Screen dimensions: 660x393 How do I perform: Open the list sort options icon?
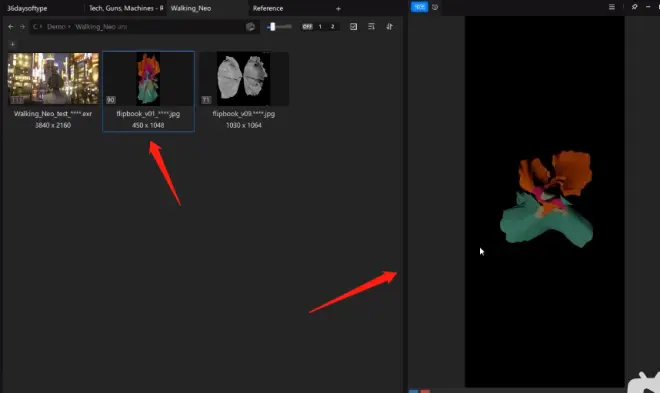click(x=371, y=27)
